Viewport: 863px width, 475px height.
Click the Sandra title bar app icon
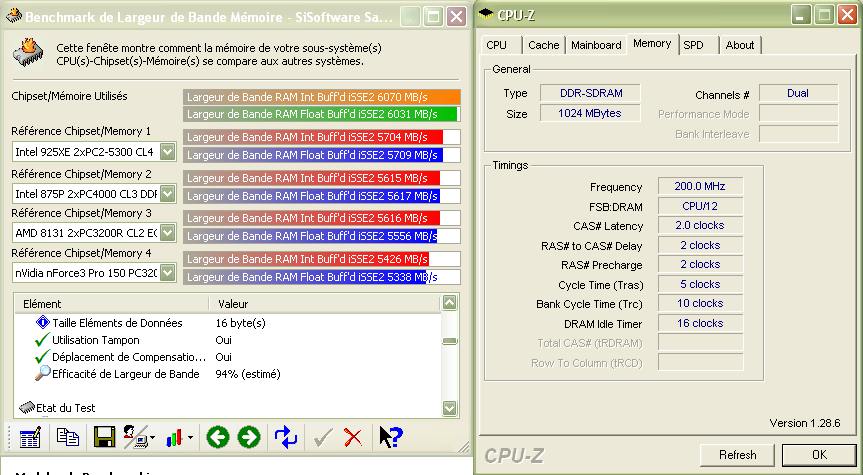click(14, 15)
